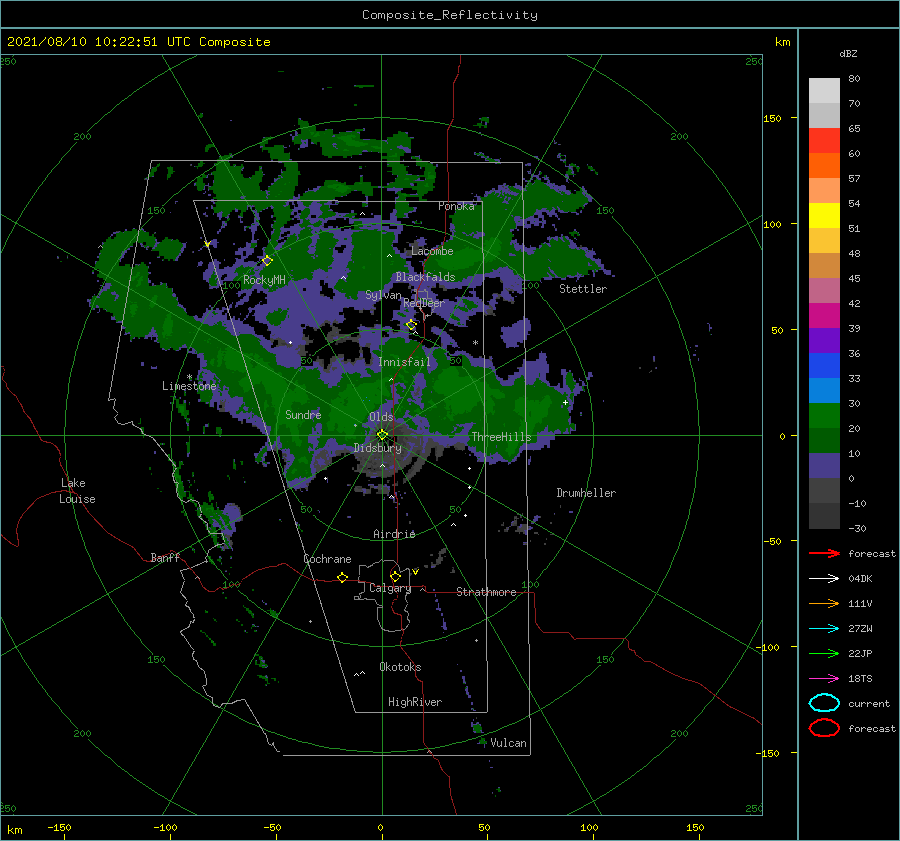Pick the yellow 51-54 dBZ color swatch
The width and height of the screenshot is (900, 841).
824,216
